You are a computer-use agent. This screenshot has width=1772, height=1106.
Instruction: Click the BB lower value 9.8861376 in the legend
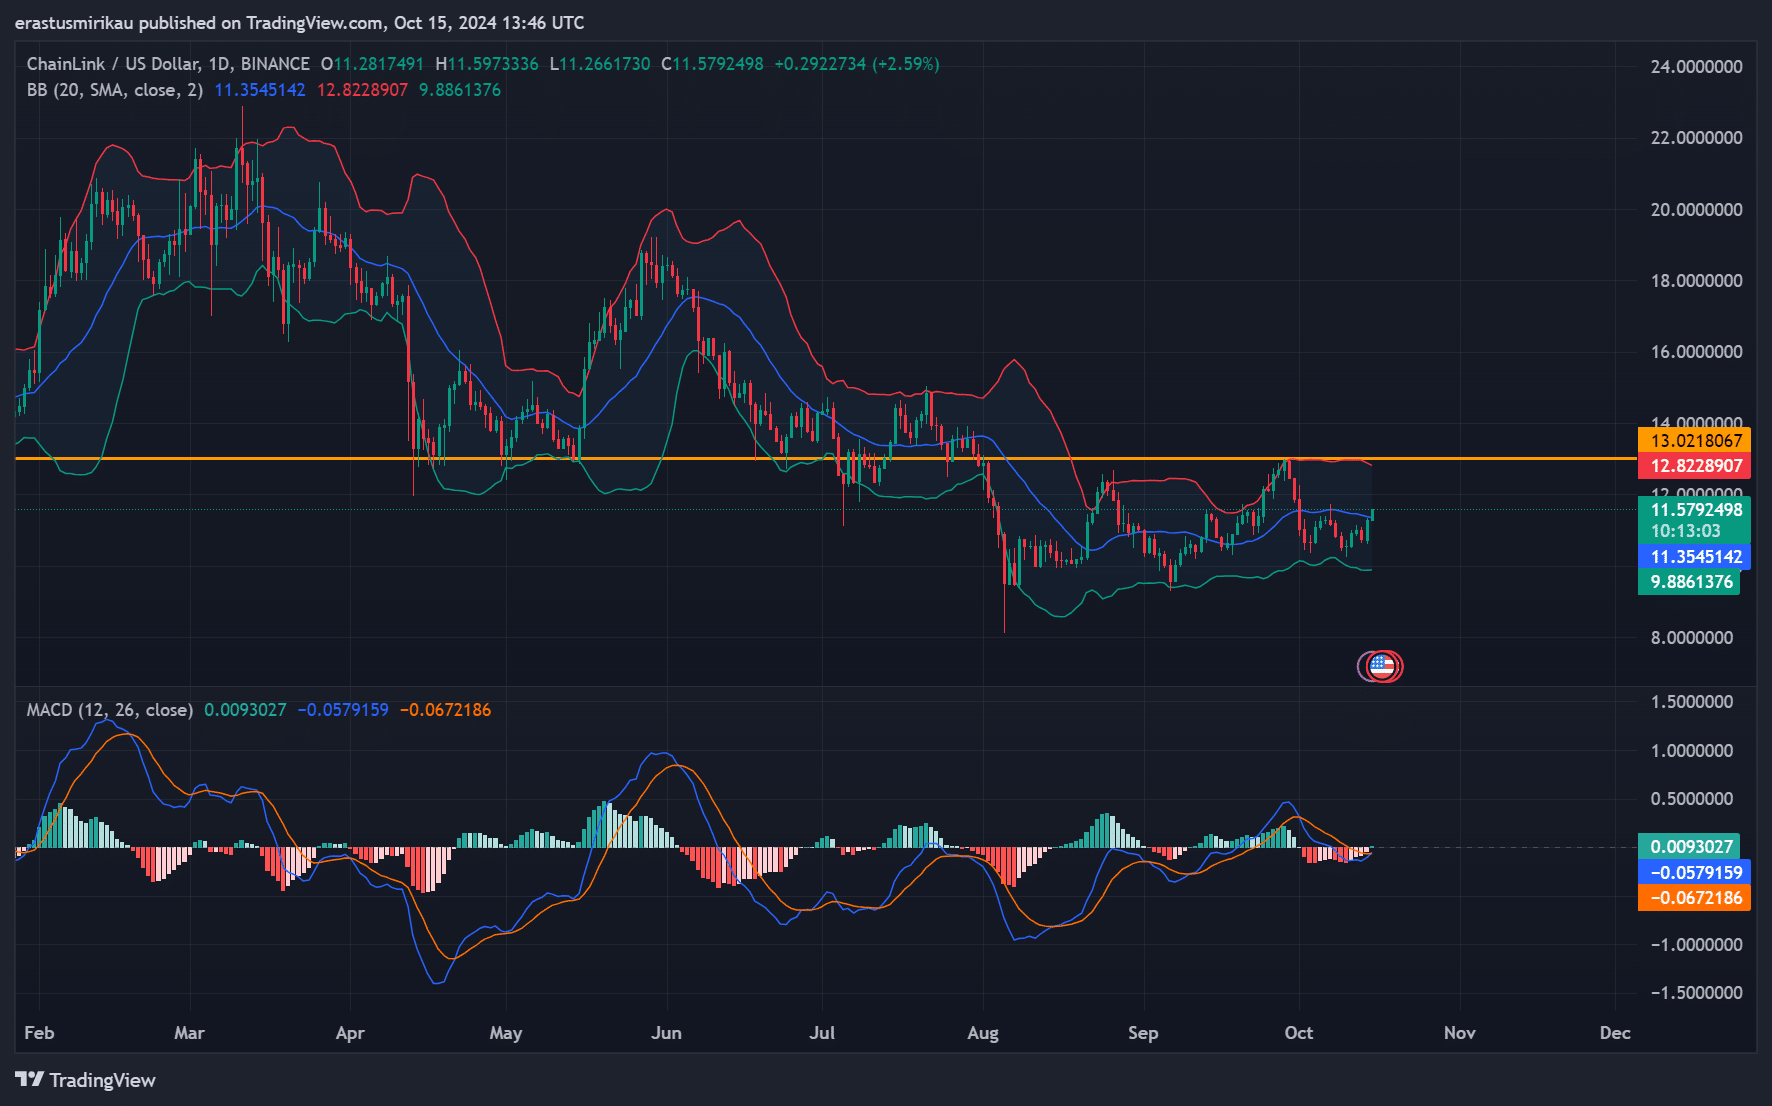tap(460, 90)
